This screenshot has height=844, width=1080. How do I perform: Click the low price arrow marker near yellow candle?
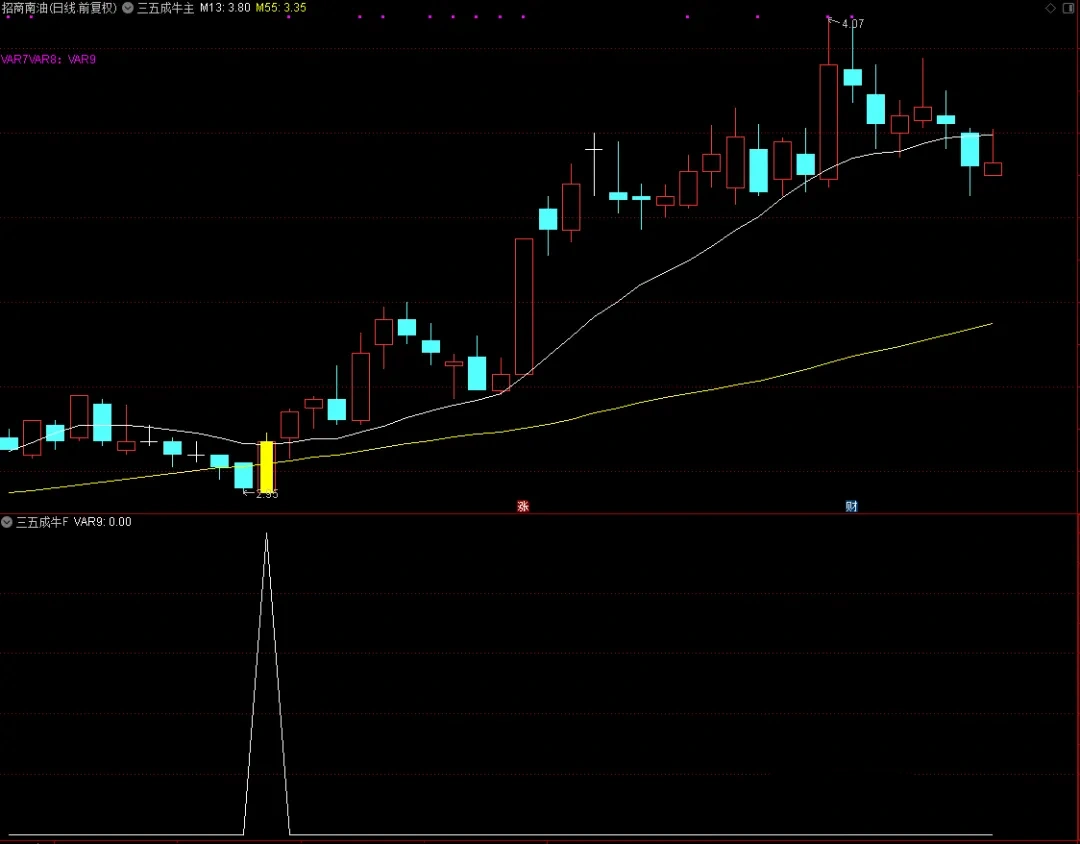(250, 493)
